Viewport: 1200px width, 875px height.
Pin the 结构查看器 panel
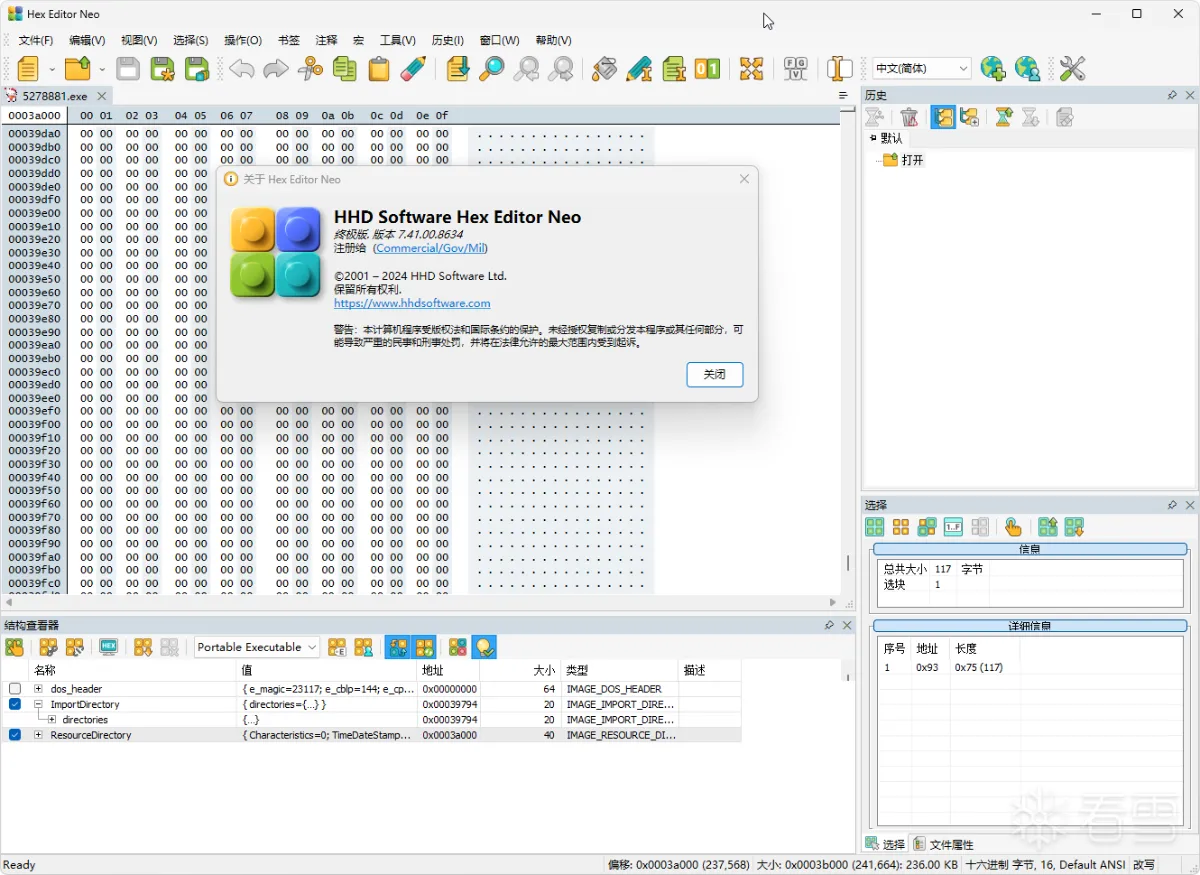[829, 625]
